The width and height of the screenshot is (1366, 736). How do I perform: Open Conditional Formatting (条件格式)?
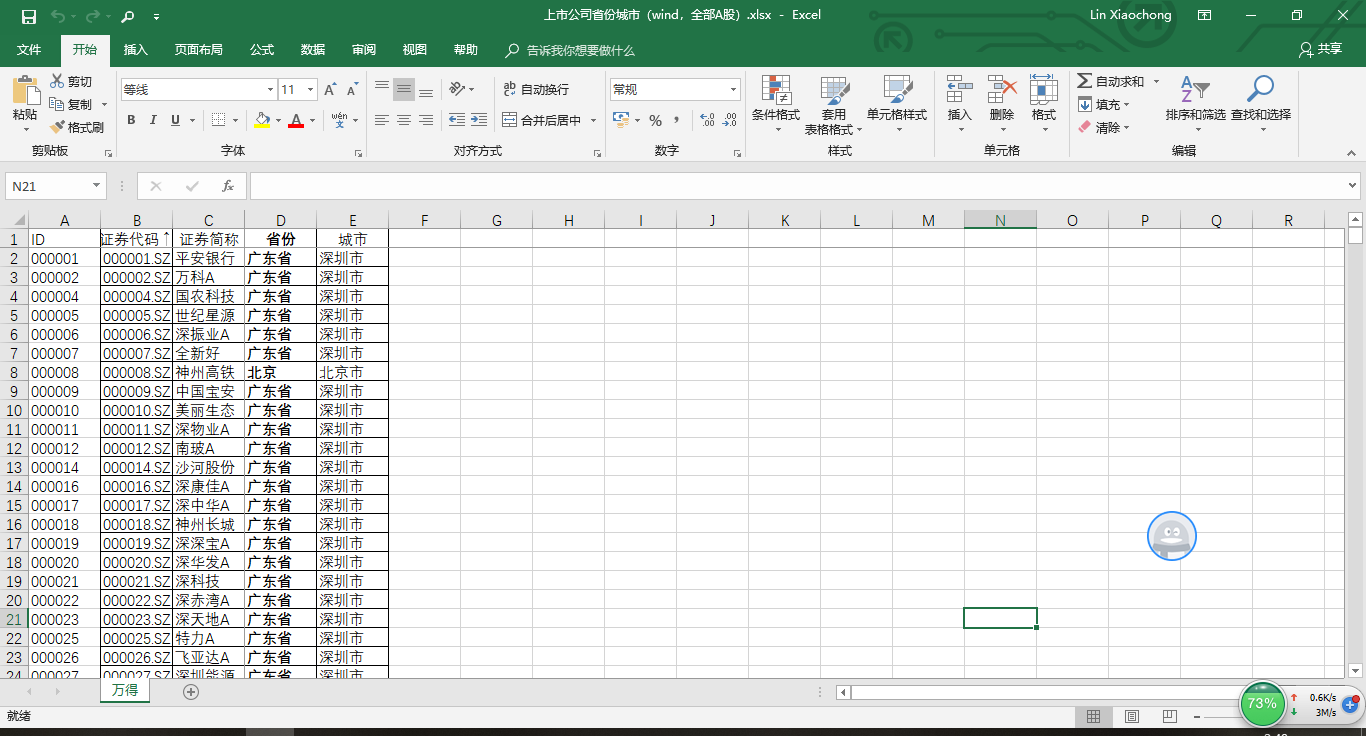point(776,104)
